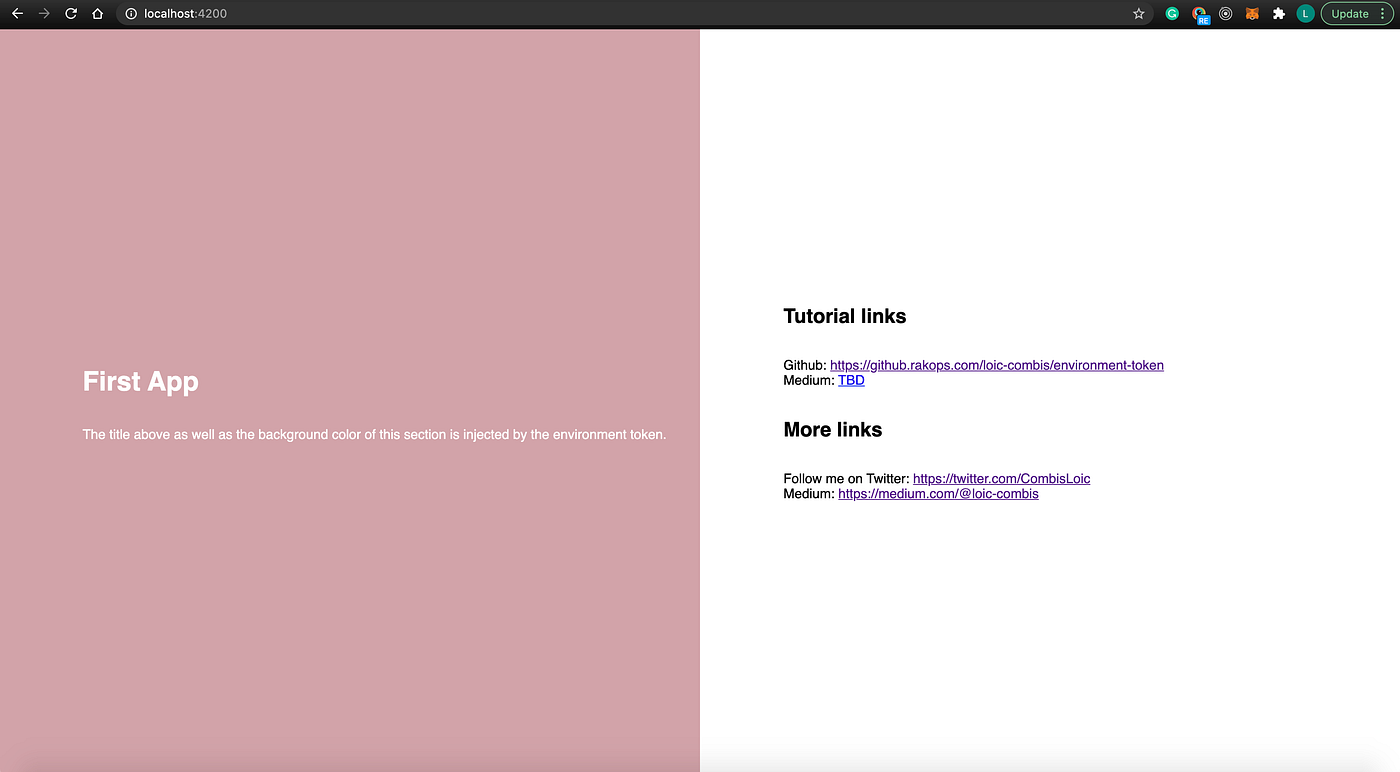The image size is (1400, 772).
Task: Click the Grammarly extension icon
Action: (1171, 13)
